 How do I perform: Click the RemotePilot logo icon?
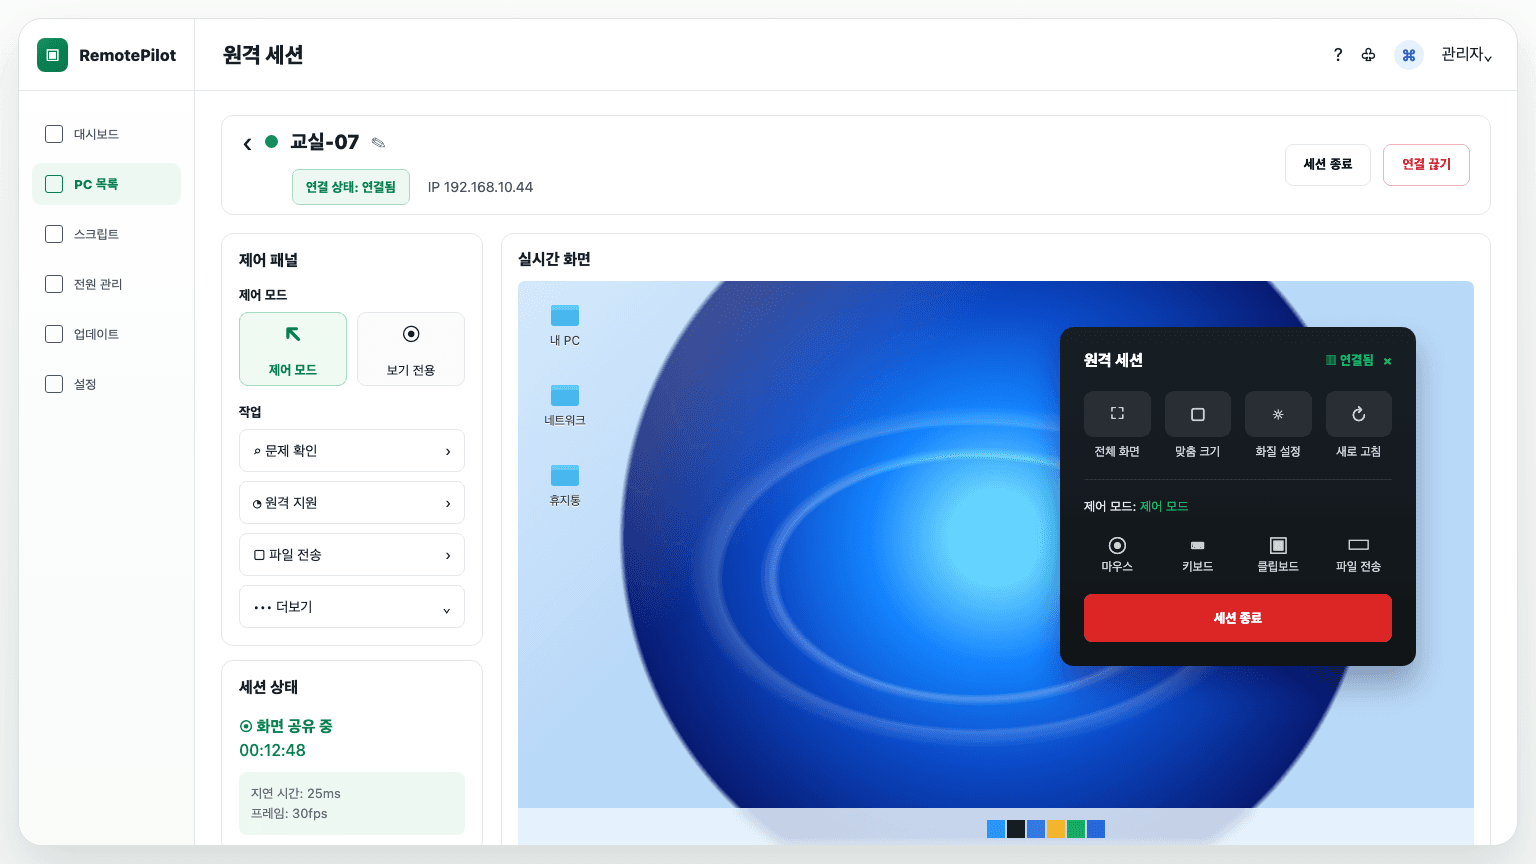coord(53,55)
